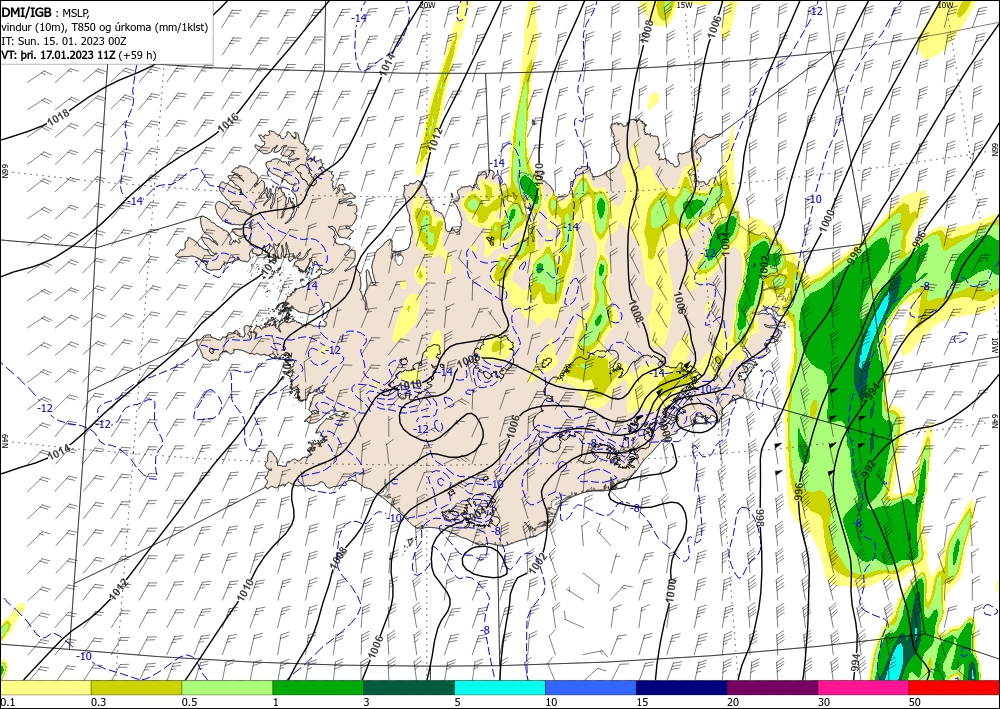The image size is (1000, 709).
Task: Select the red 50+ legend swatch
Action: coord(954,688)
